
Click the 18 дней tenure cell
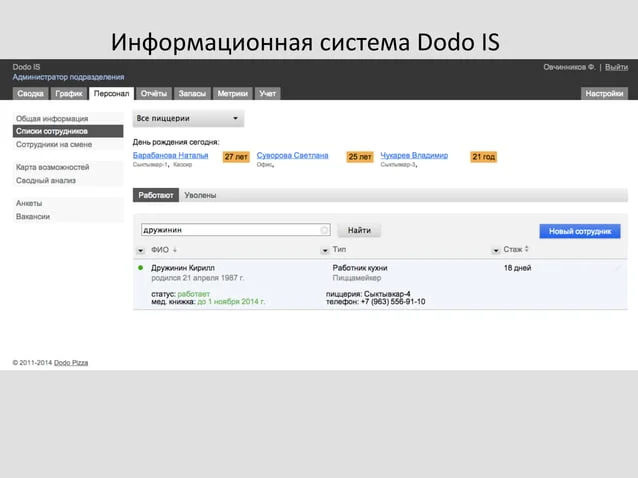point(517,268)
